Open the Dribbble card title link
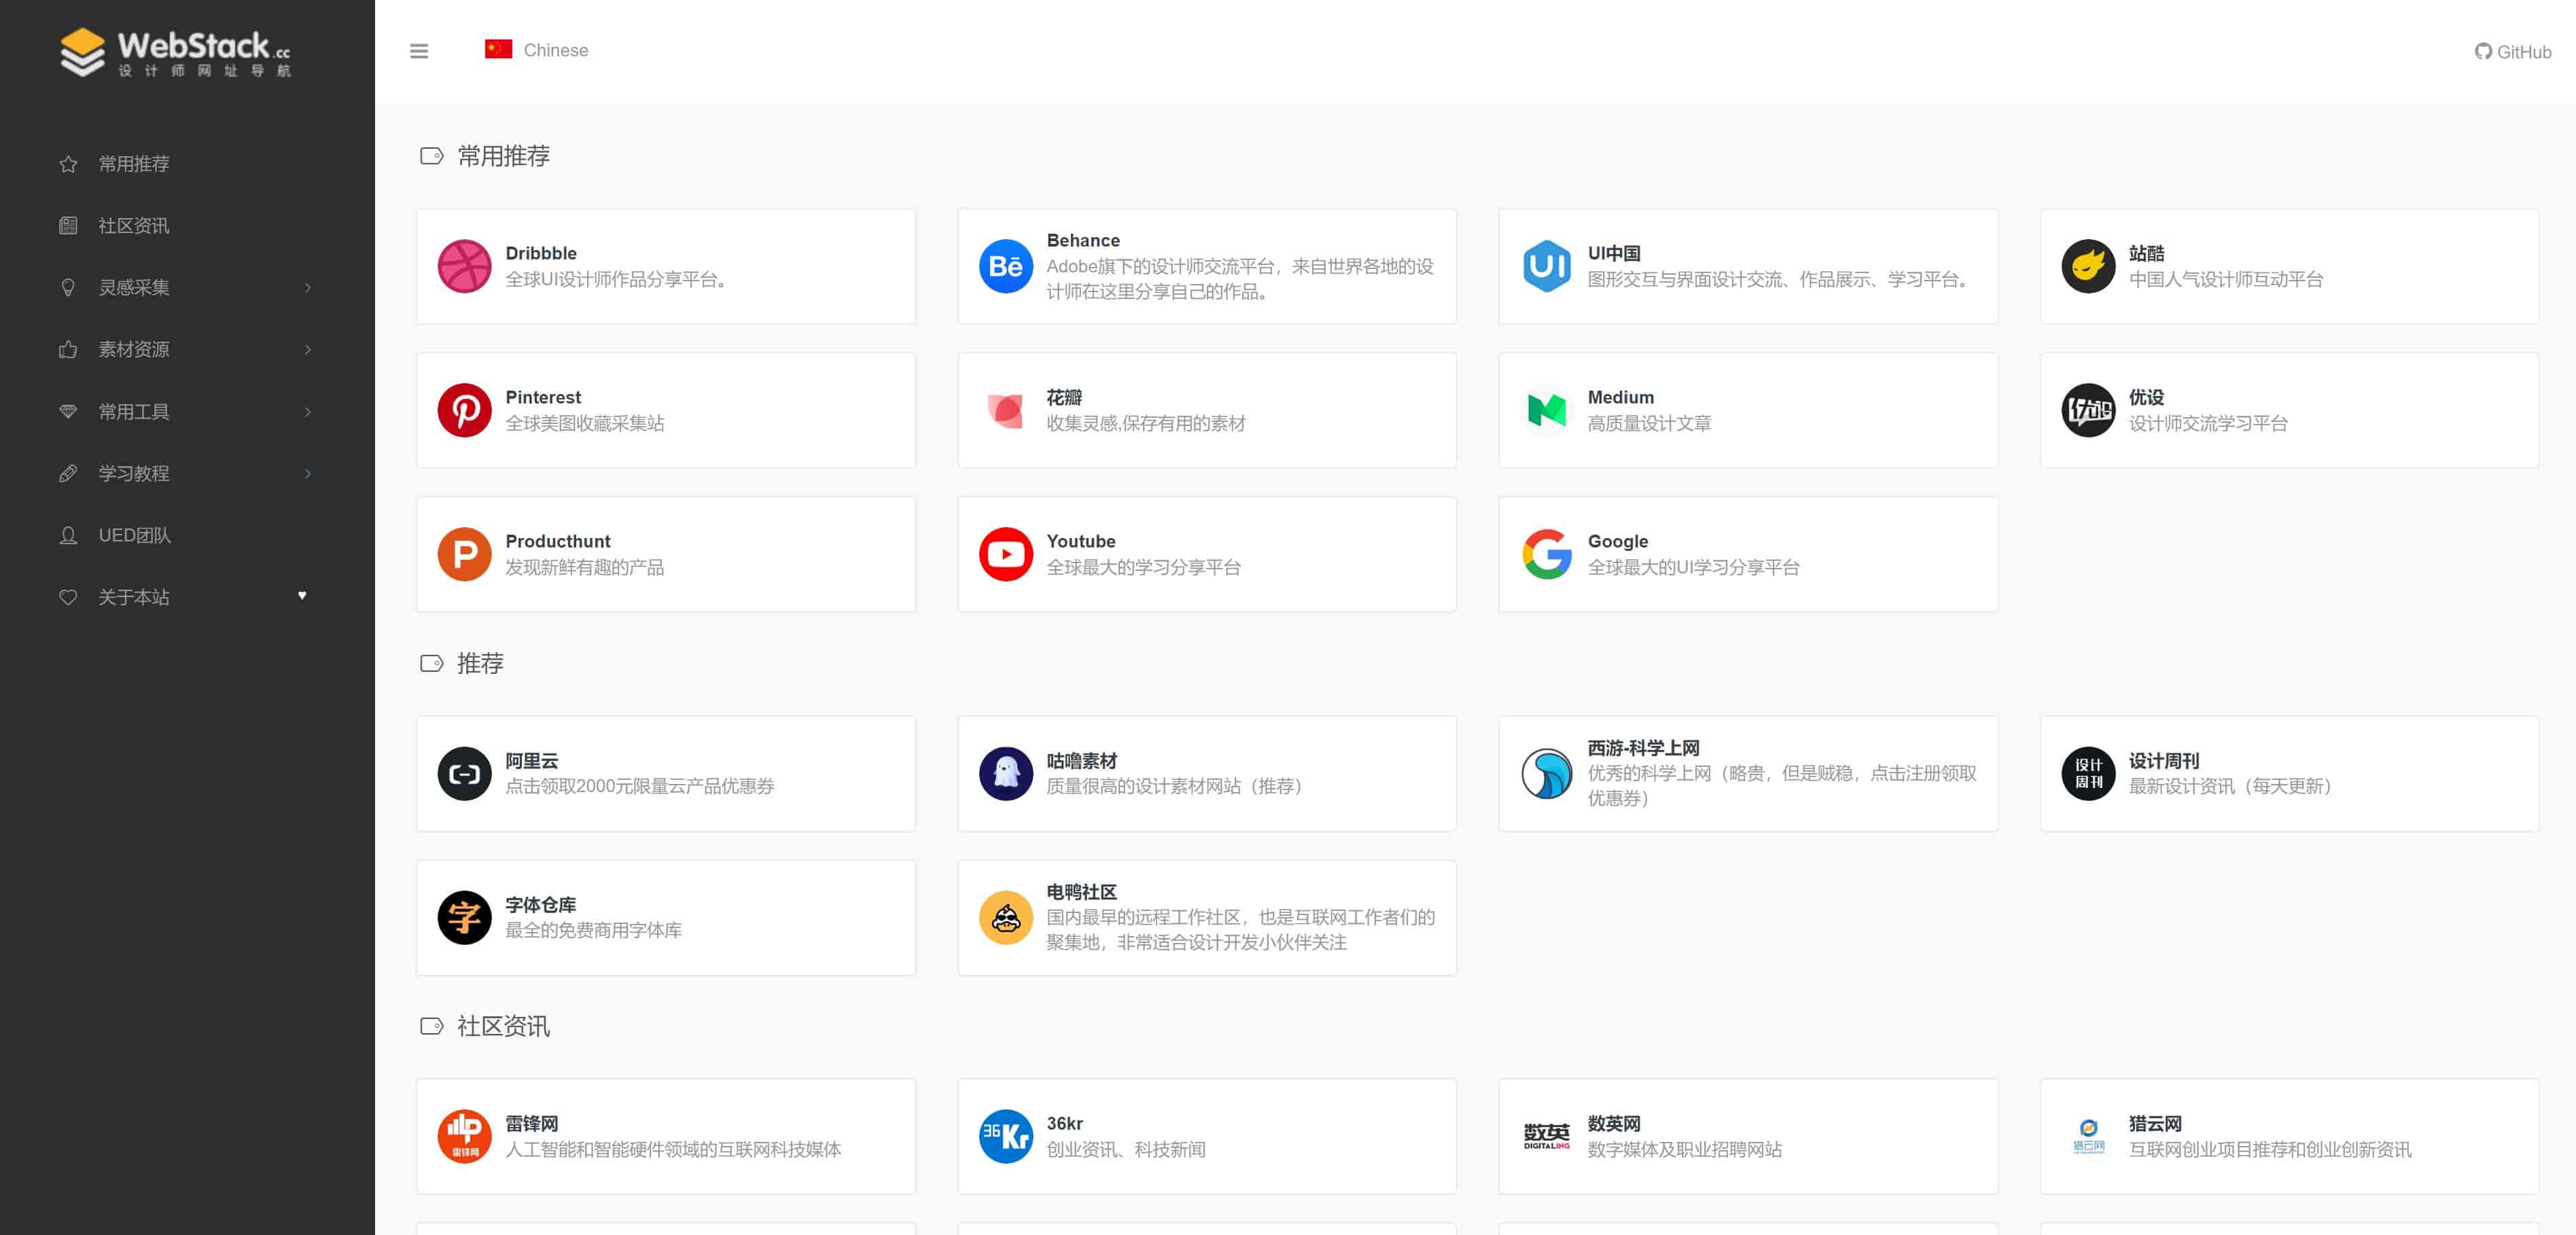Viewport: 2576px width, 1235px height. 541,253
